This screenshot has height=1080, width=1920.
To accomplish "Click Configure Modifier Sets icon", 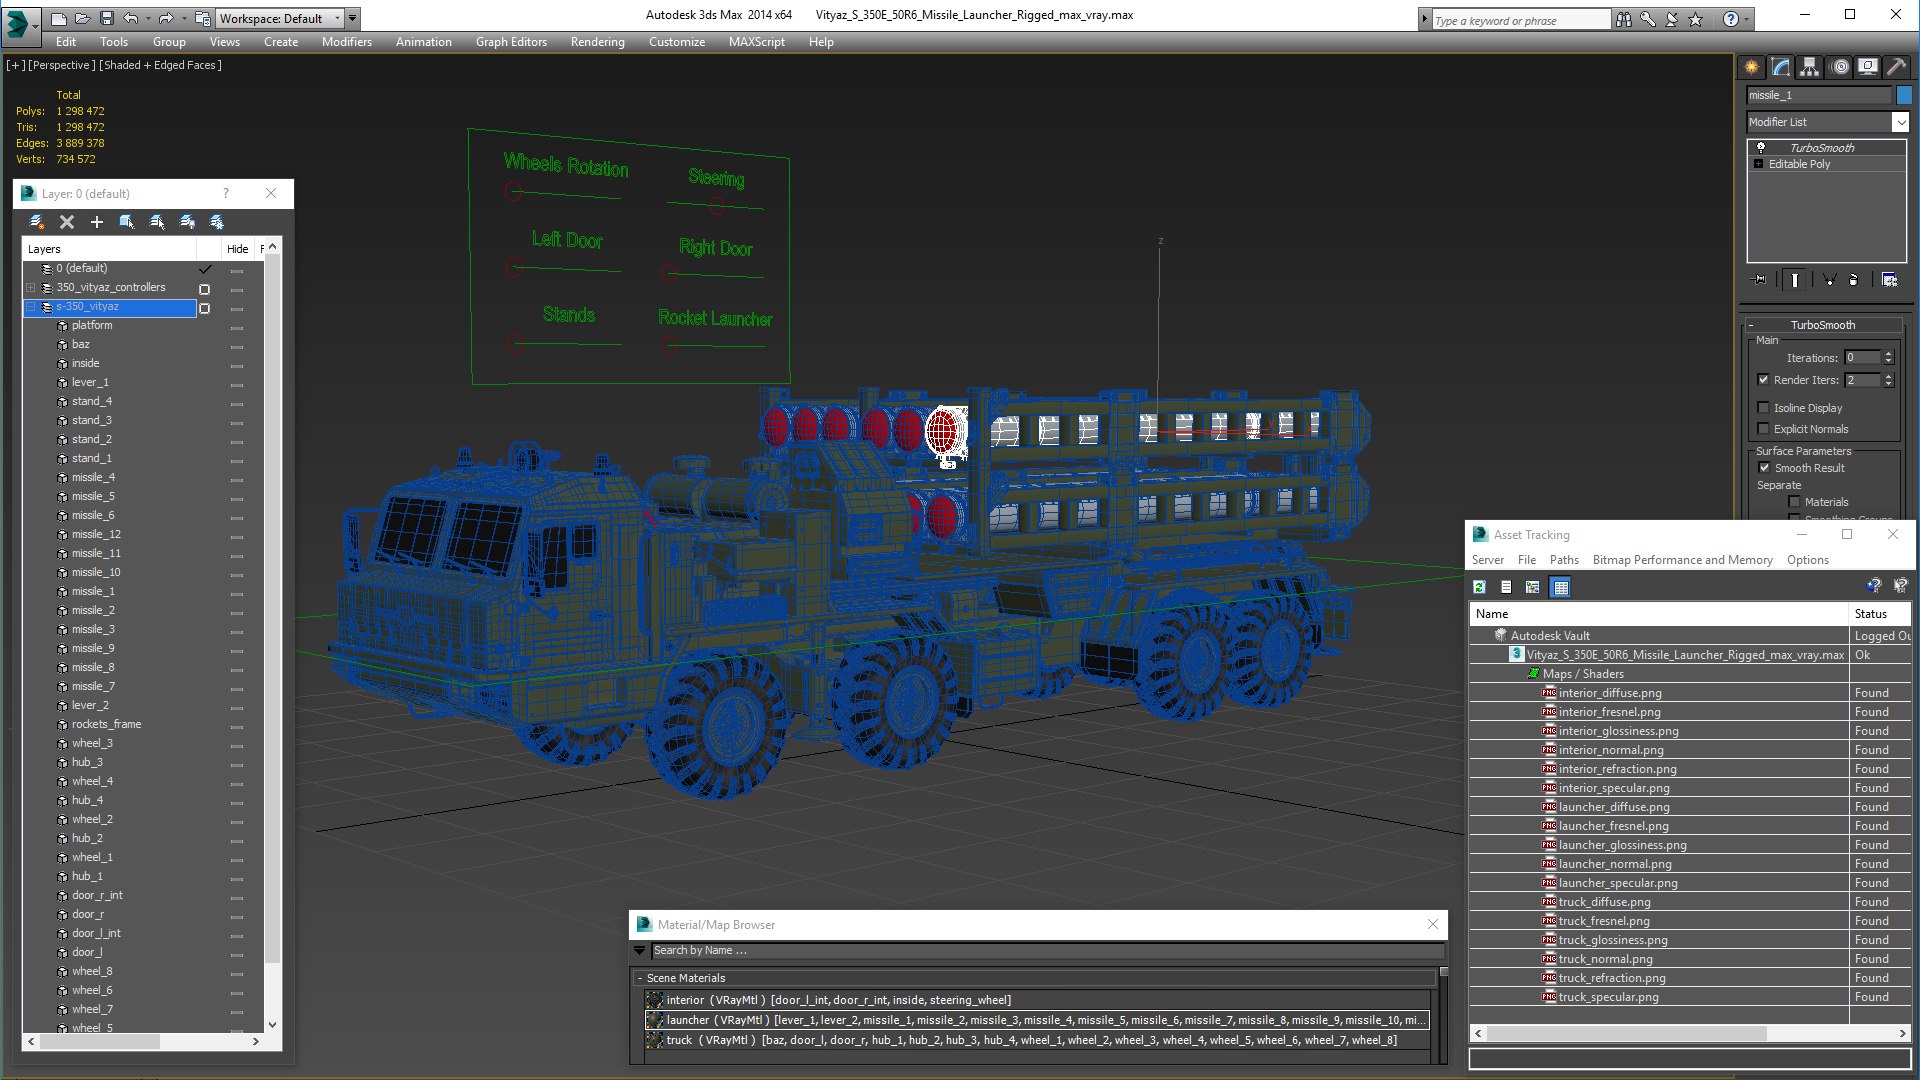I will pyautogui.click(x=1889, y=280).
